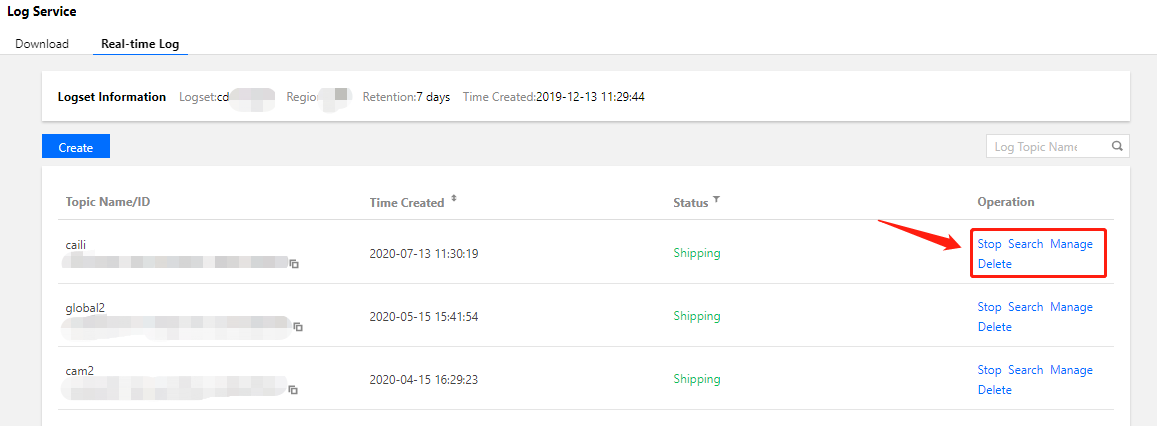The height and width of the screenshot is (426, 1157).
Task: Delete the global2 log topic
Action: pyautogui.click(x=994, y=327)
